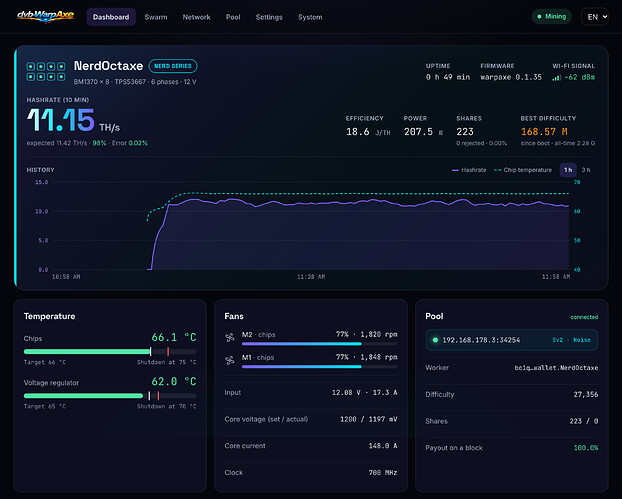
Task: Click the 11:28 AM chart time label
Action: 311,277
